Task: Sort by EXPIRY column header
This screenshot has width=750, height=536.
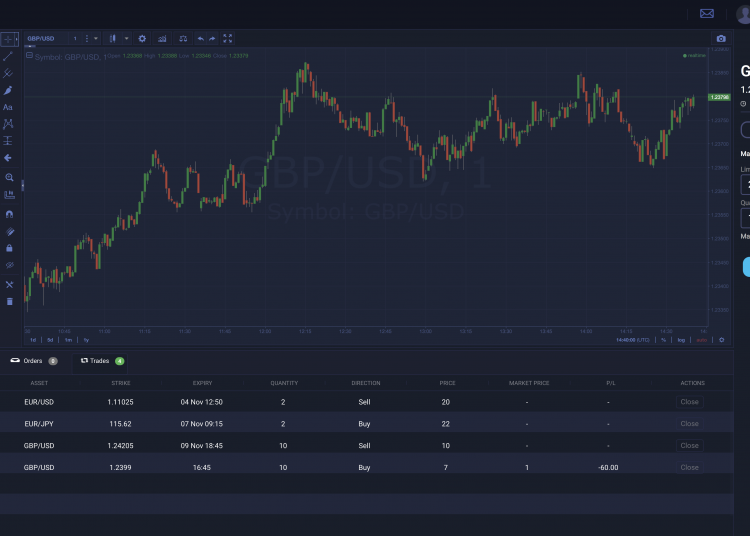Action: tap(202, 383)
